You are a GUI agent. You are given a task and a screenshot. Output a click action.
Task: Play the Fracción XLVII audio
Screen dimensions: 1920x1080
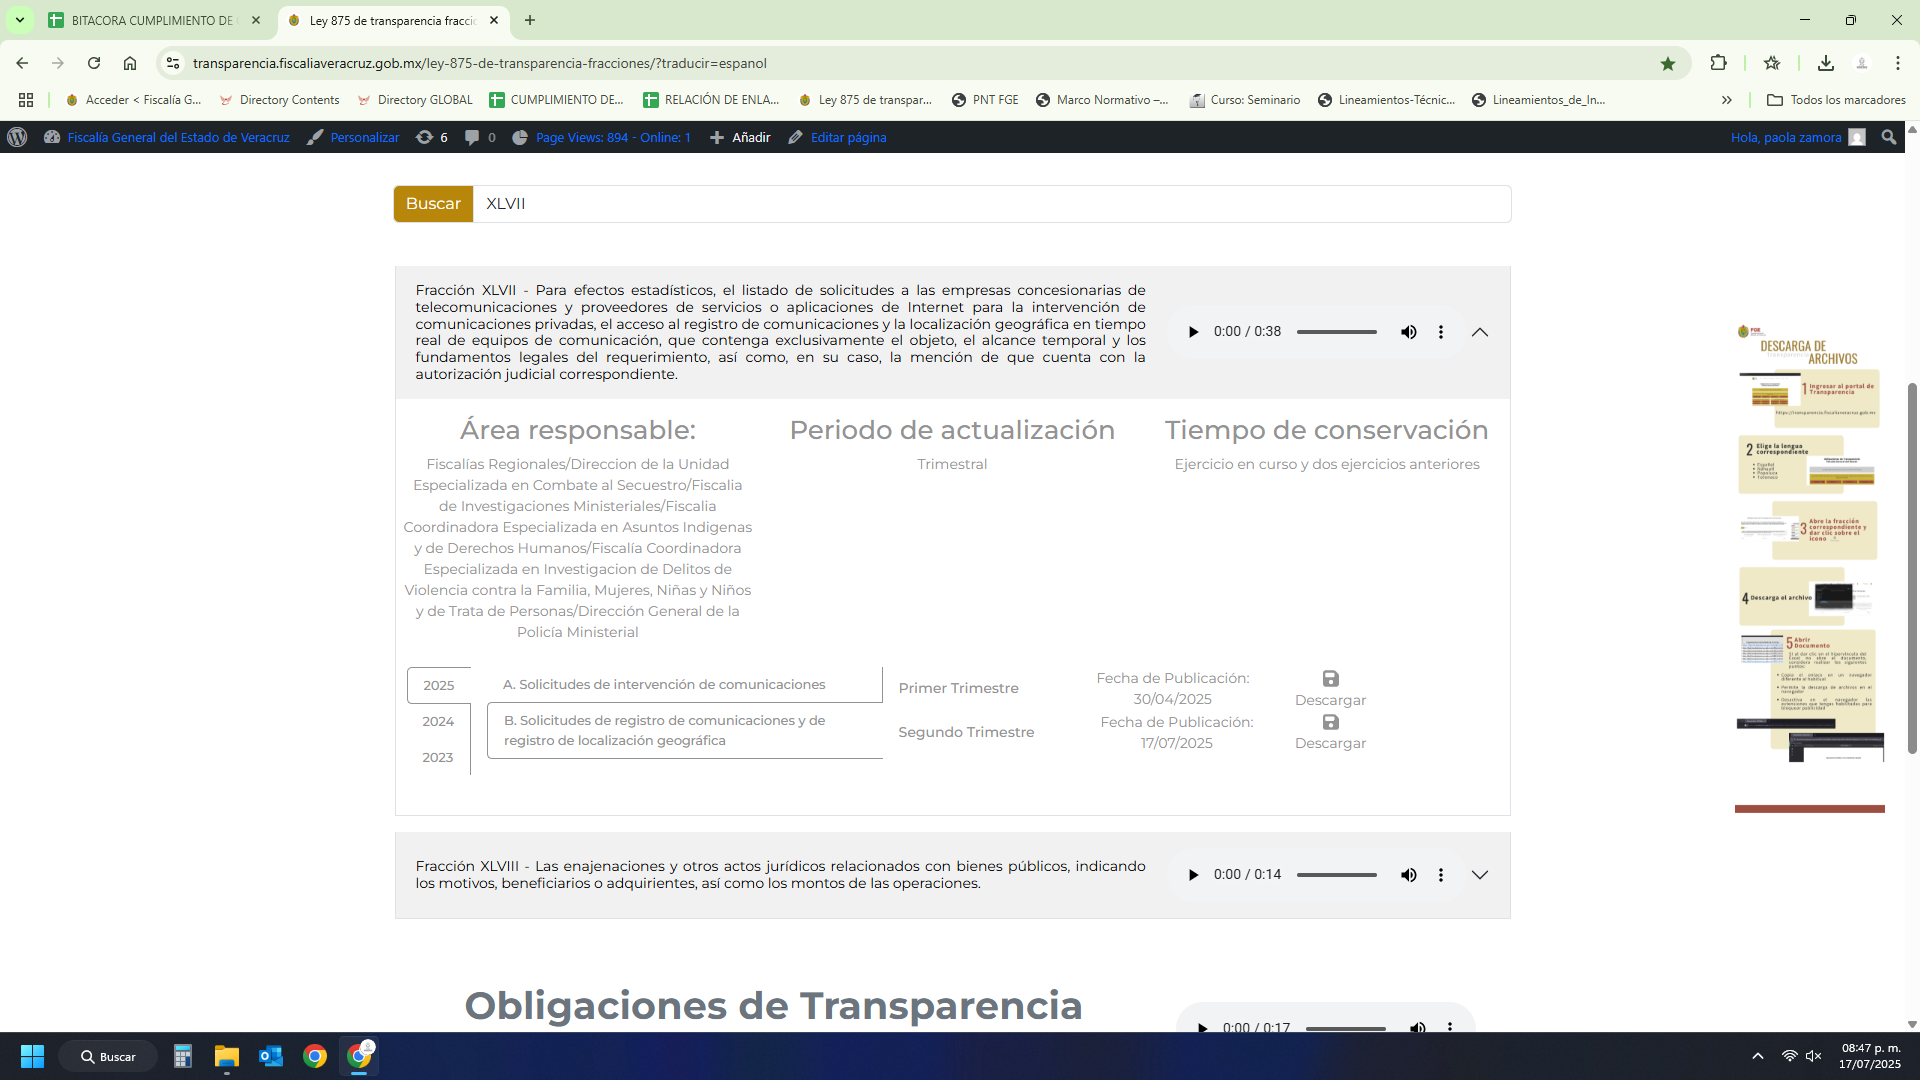pos(1193,332)
